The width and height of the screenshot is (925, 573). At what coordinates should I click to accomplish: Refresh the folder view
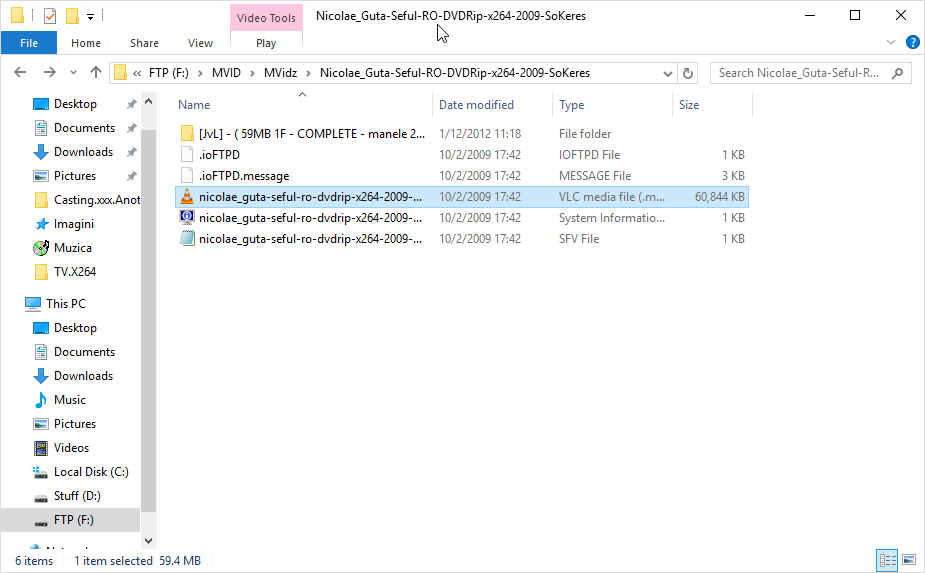click(x=687, y=73)
